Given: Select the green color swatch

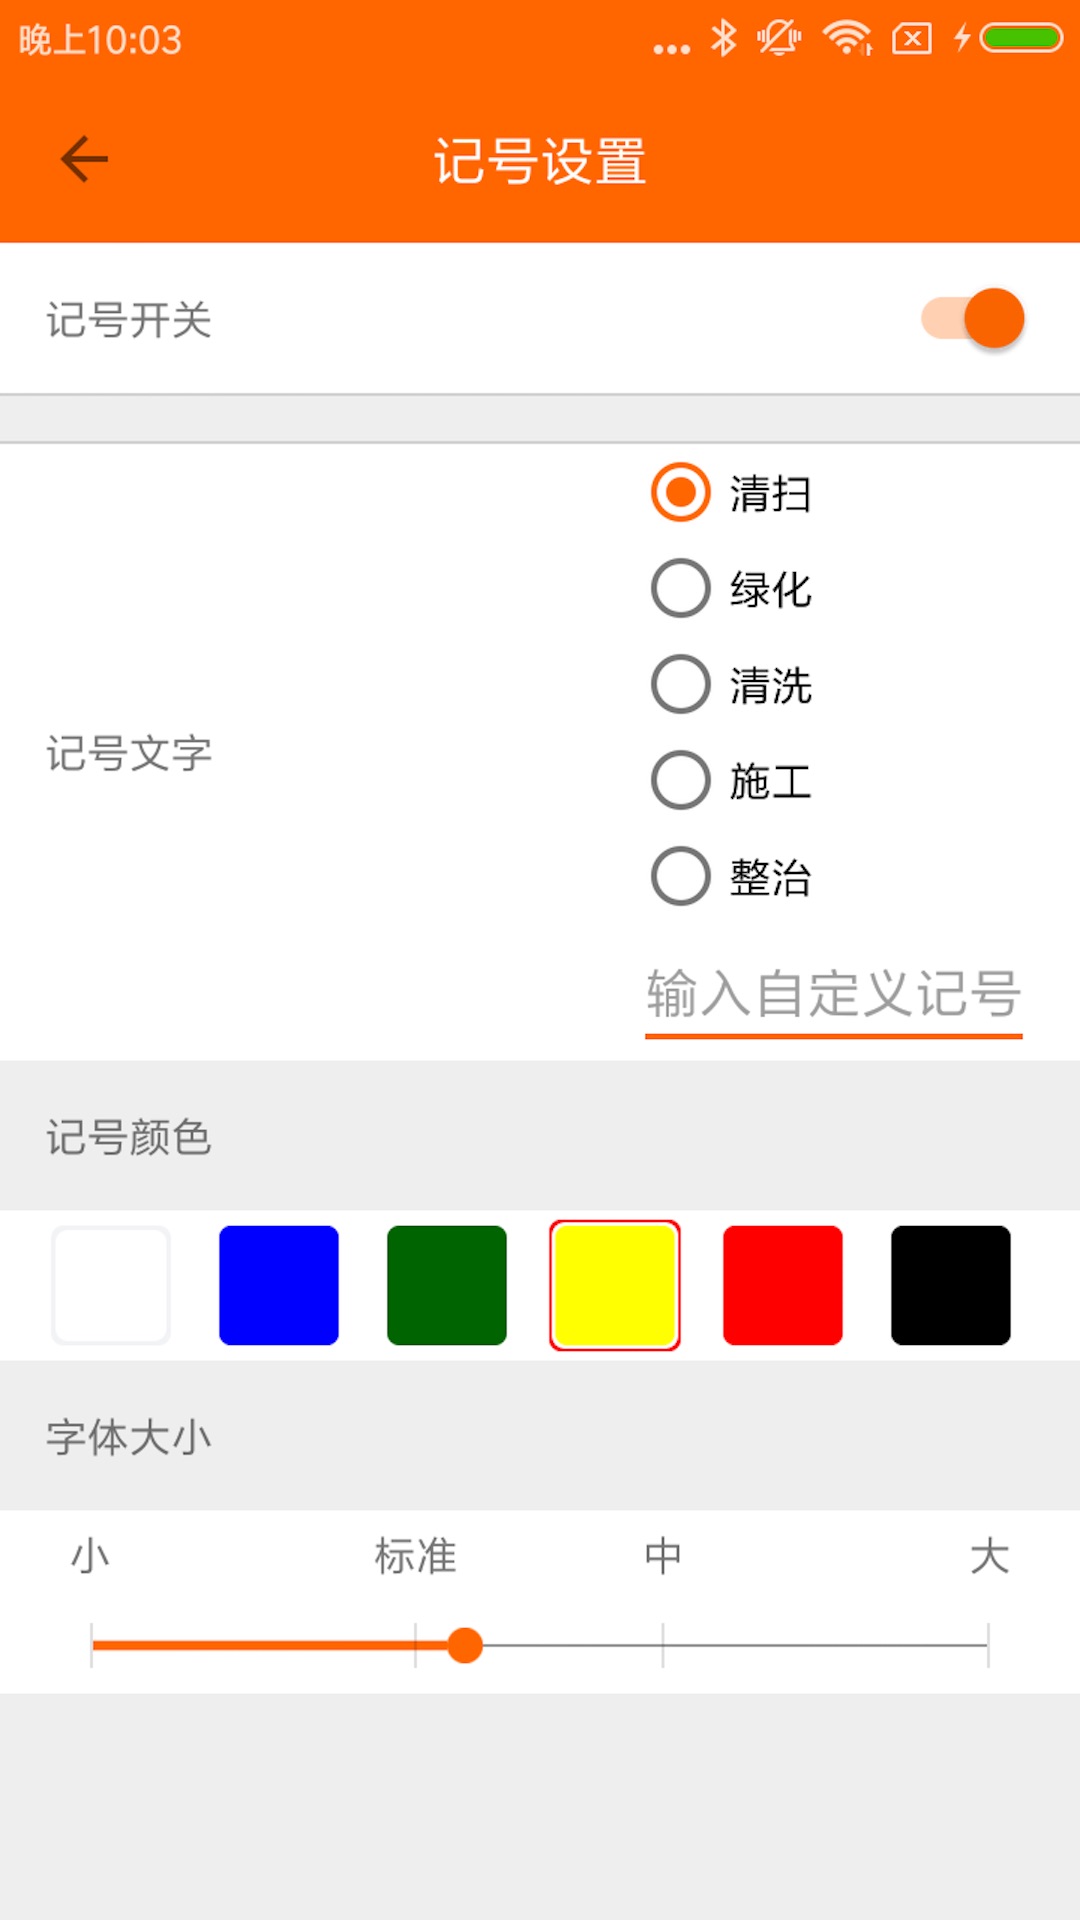Looking at the screenshot, I should point(446,1285).
